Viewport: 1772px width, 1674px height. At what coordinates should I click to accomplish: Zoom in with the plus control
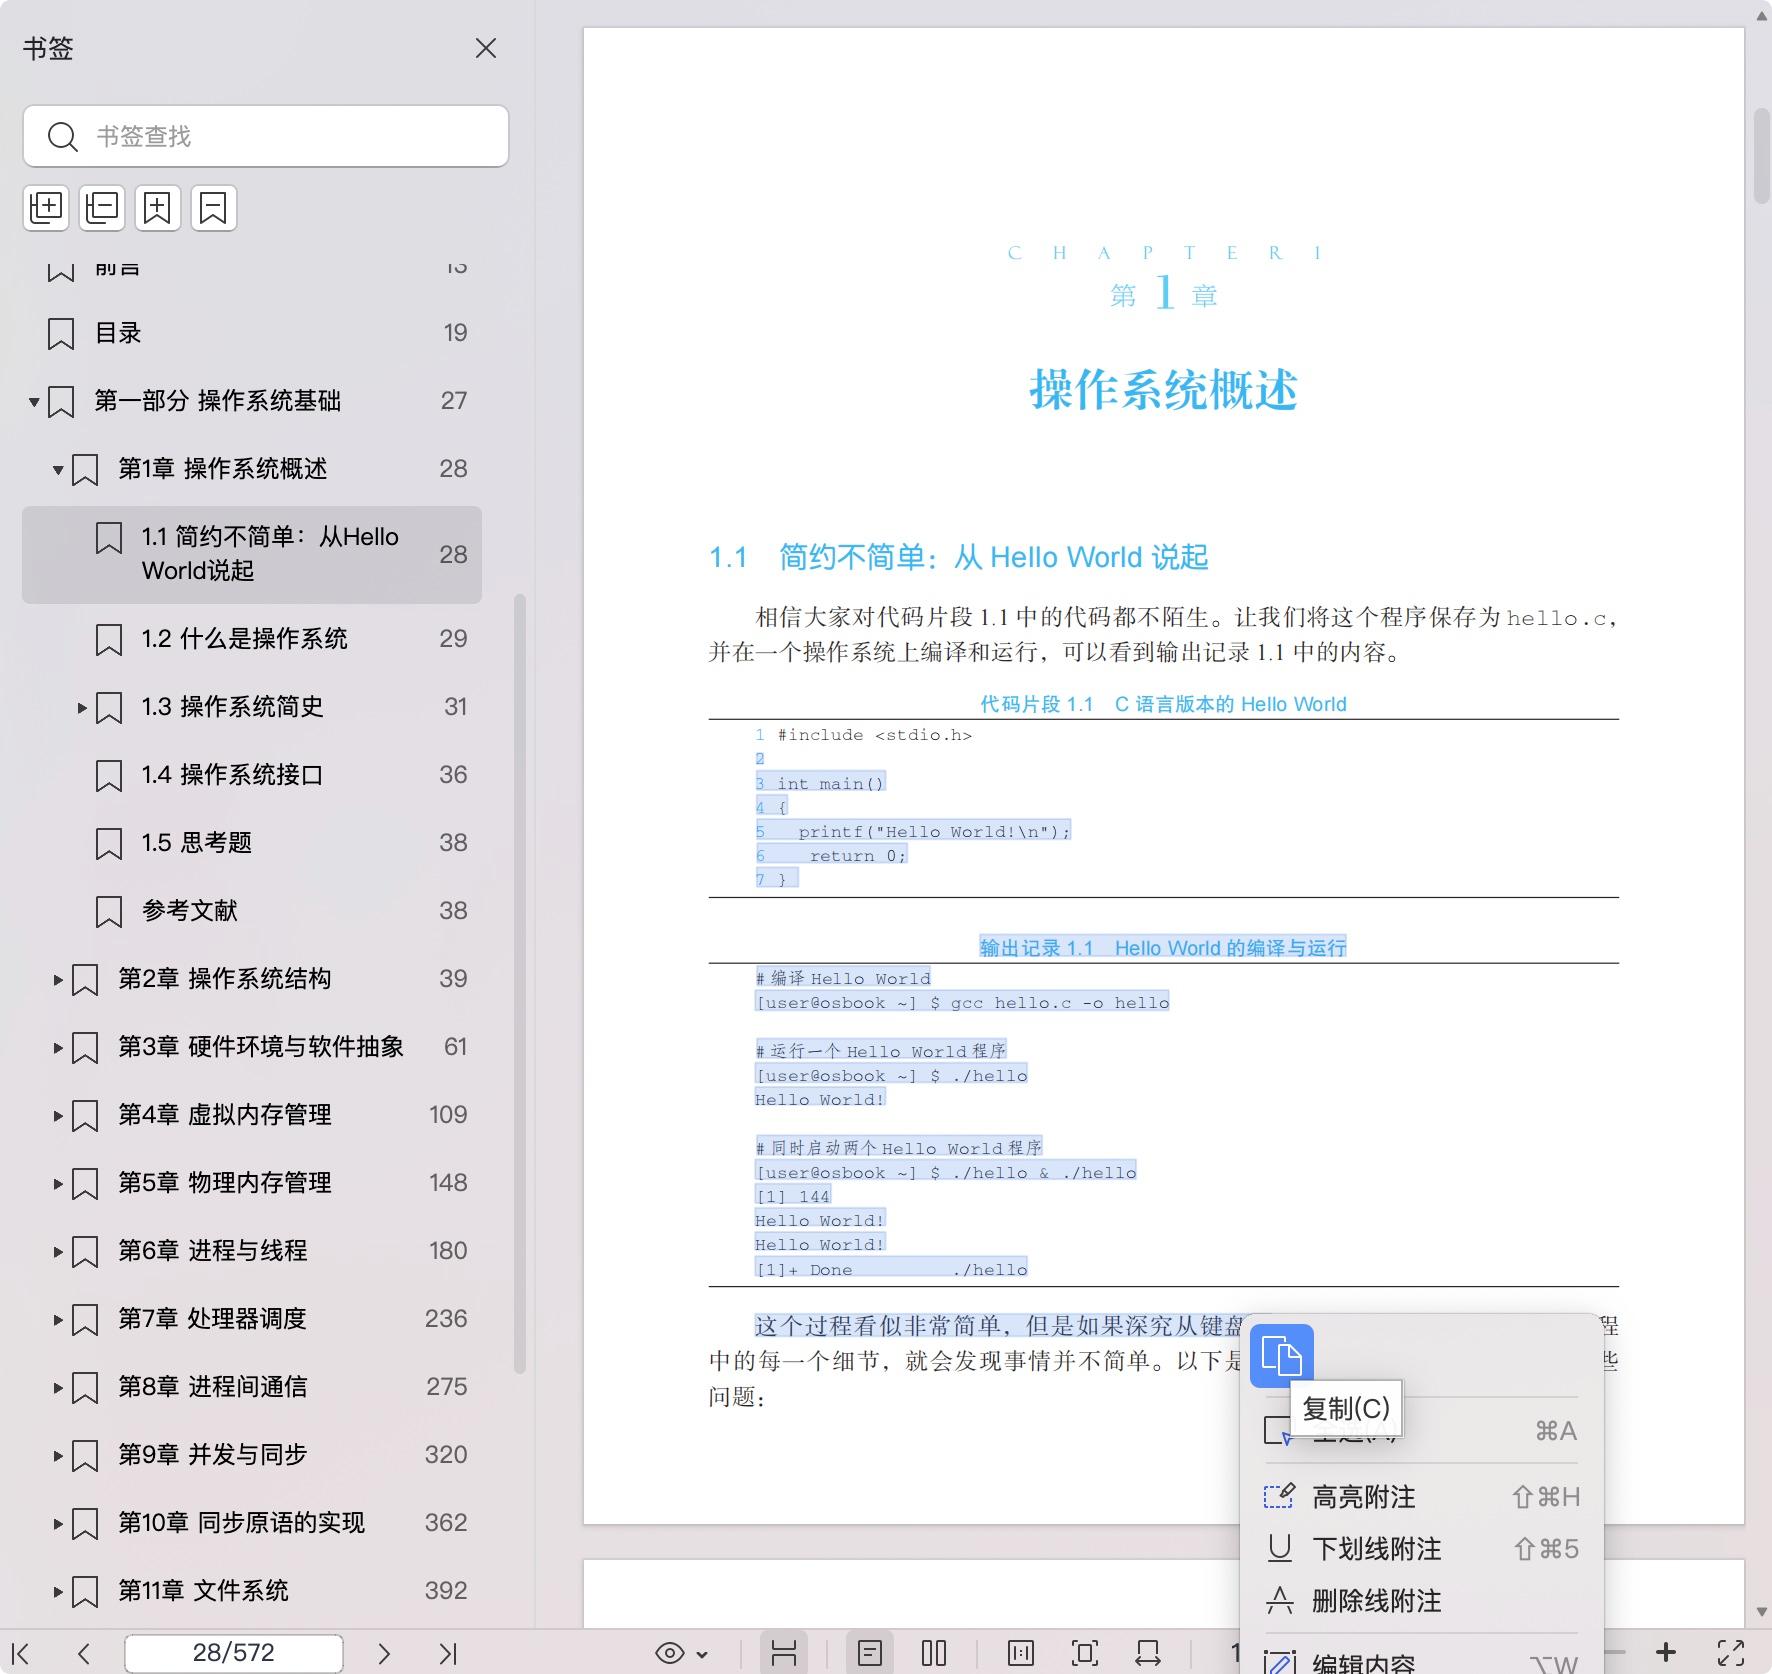[x=1667, y=1652]
